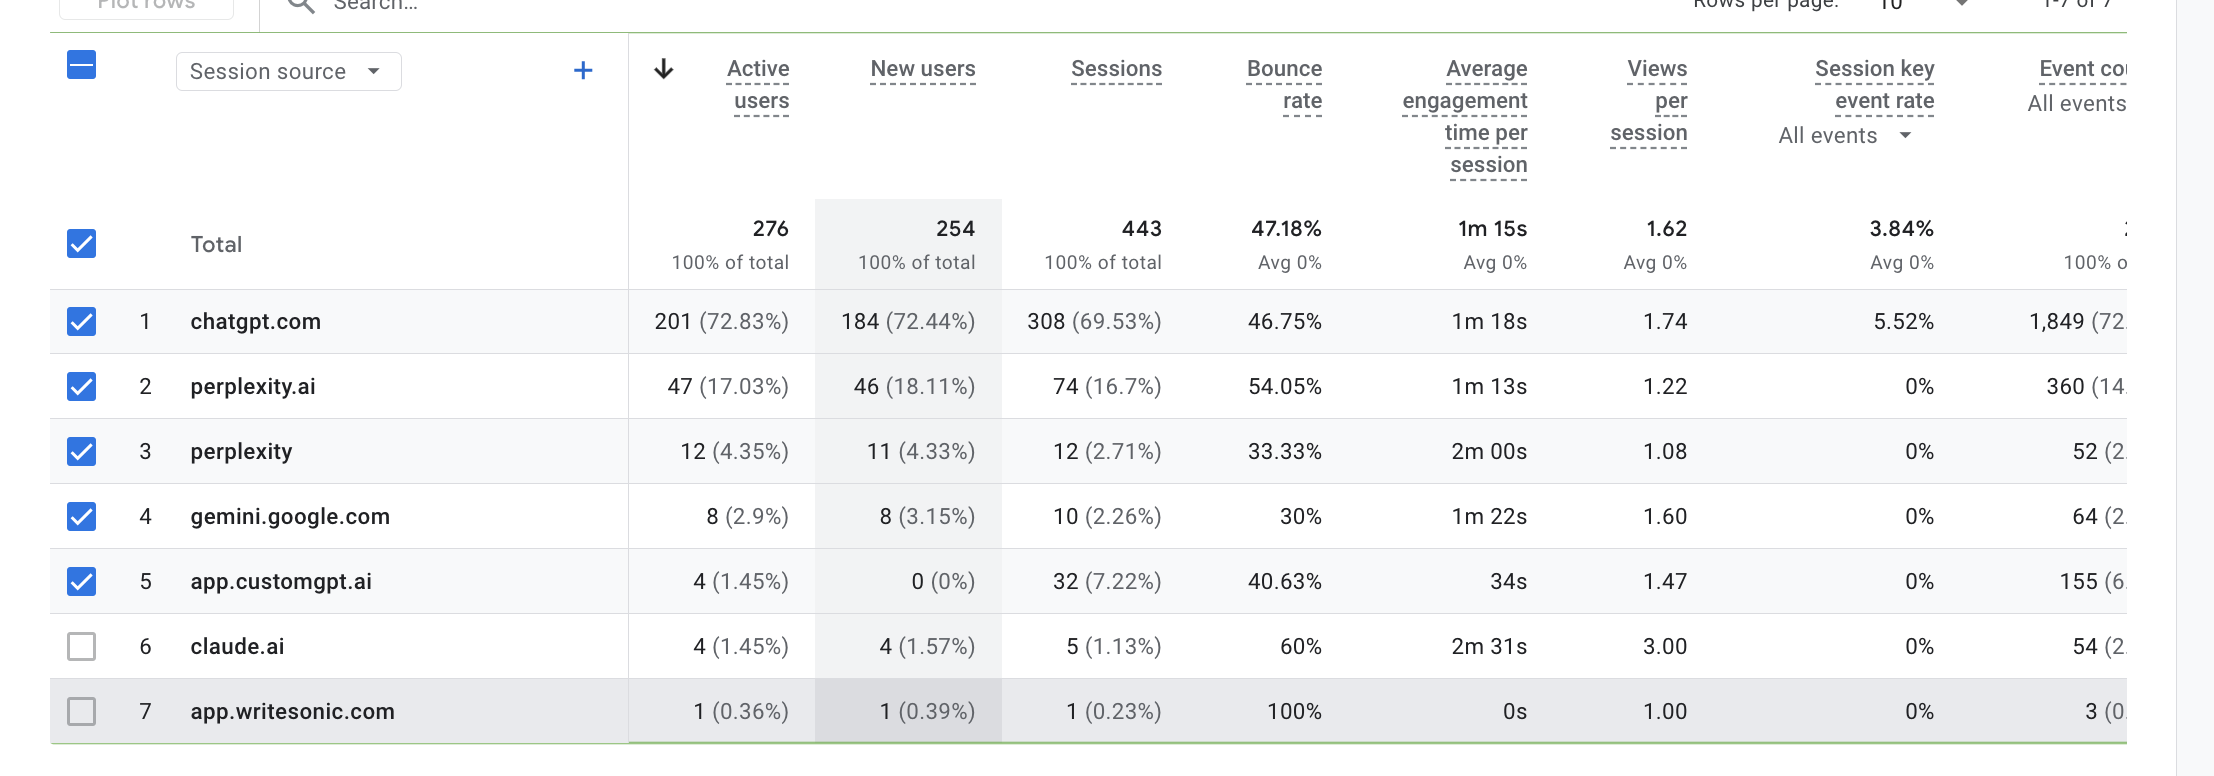Check the claude.ai row checkbox

pyautogui.click(x=82, y=646)
